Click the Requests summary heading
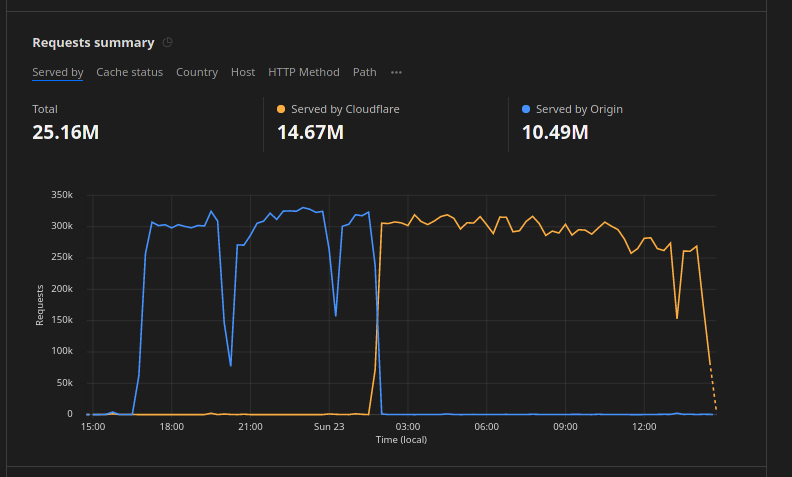The width and height of the screenshot is (792, 477). (x=93, y=42)
